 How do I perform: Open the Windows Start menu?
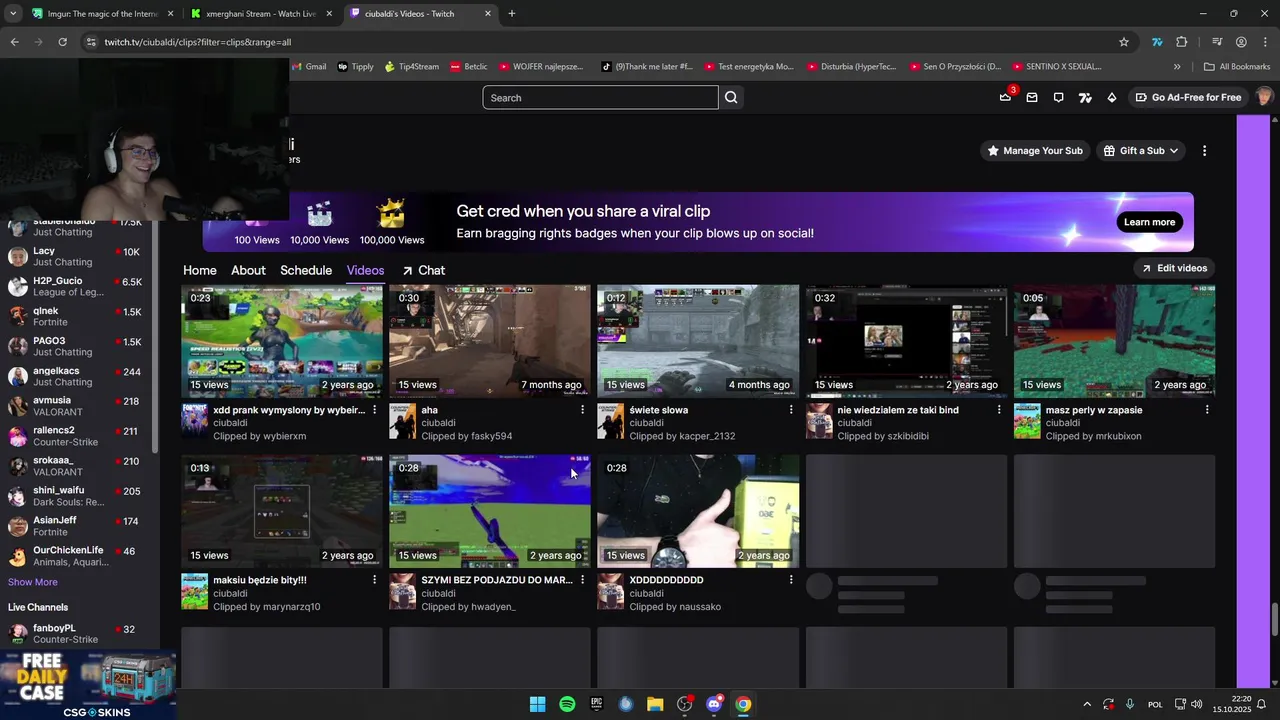coord(538,704)
